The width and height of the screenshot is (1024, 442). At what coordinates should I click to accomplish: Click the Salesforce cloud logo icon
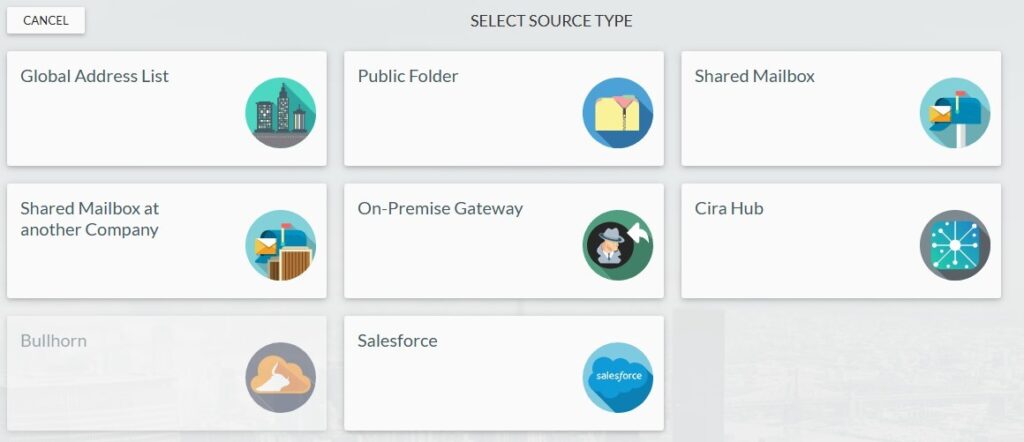618,378
